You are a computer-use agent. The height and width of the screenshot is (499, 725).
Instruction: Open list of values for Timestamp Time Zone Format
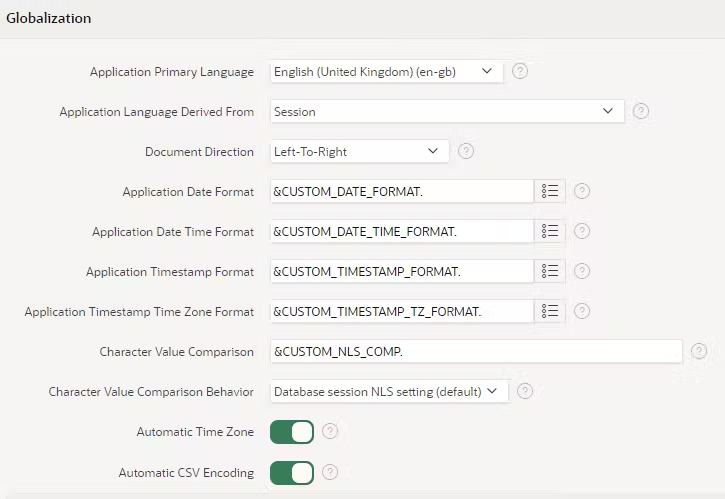(x=550, y=311)
